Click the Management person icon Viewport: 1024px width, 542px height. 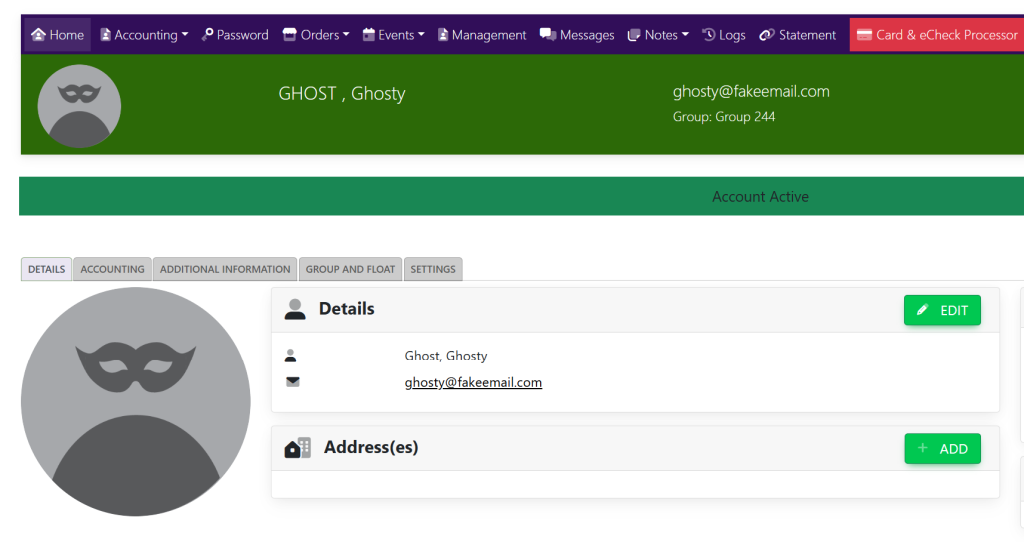[x=443, y=35]
